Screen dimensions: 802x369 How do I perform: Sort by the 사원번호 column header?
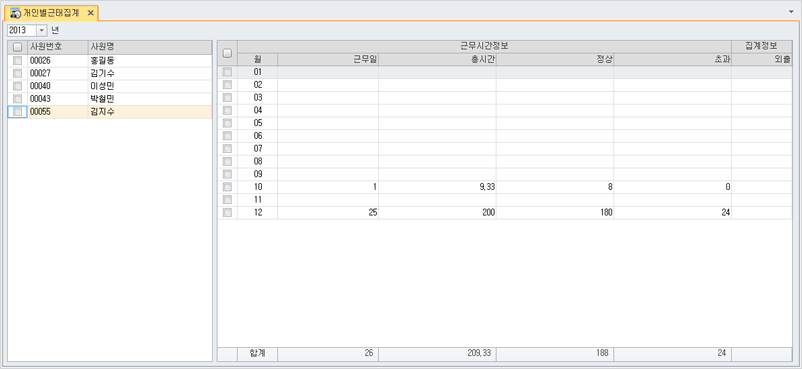click(58, 47)
